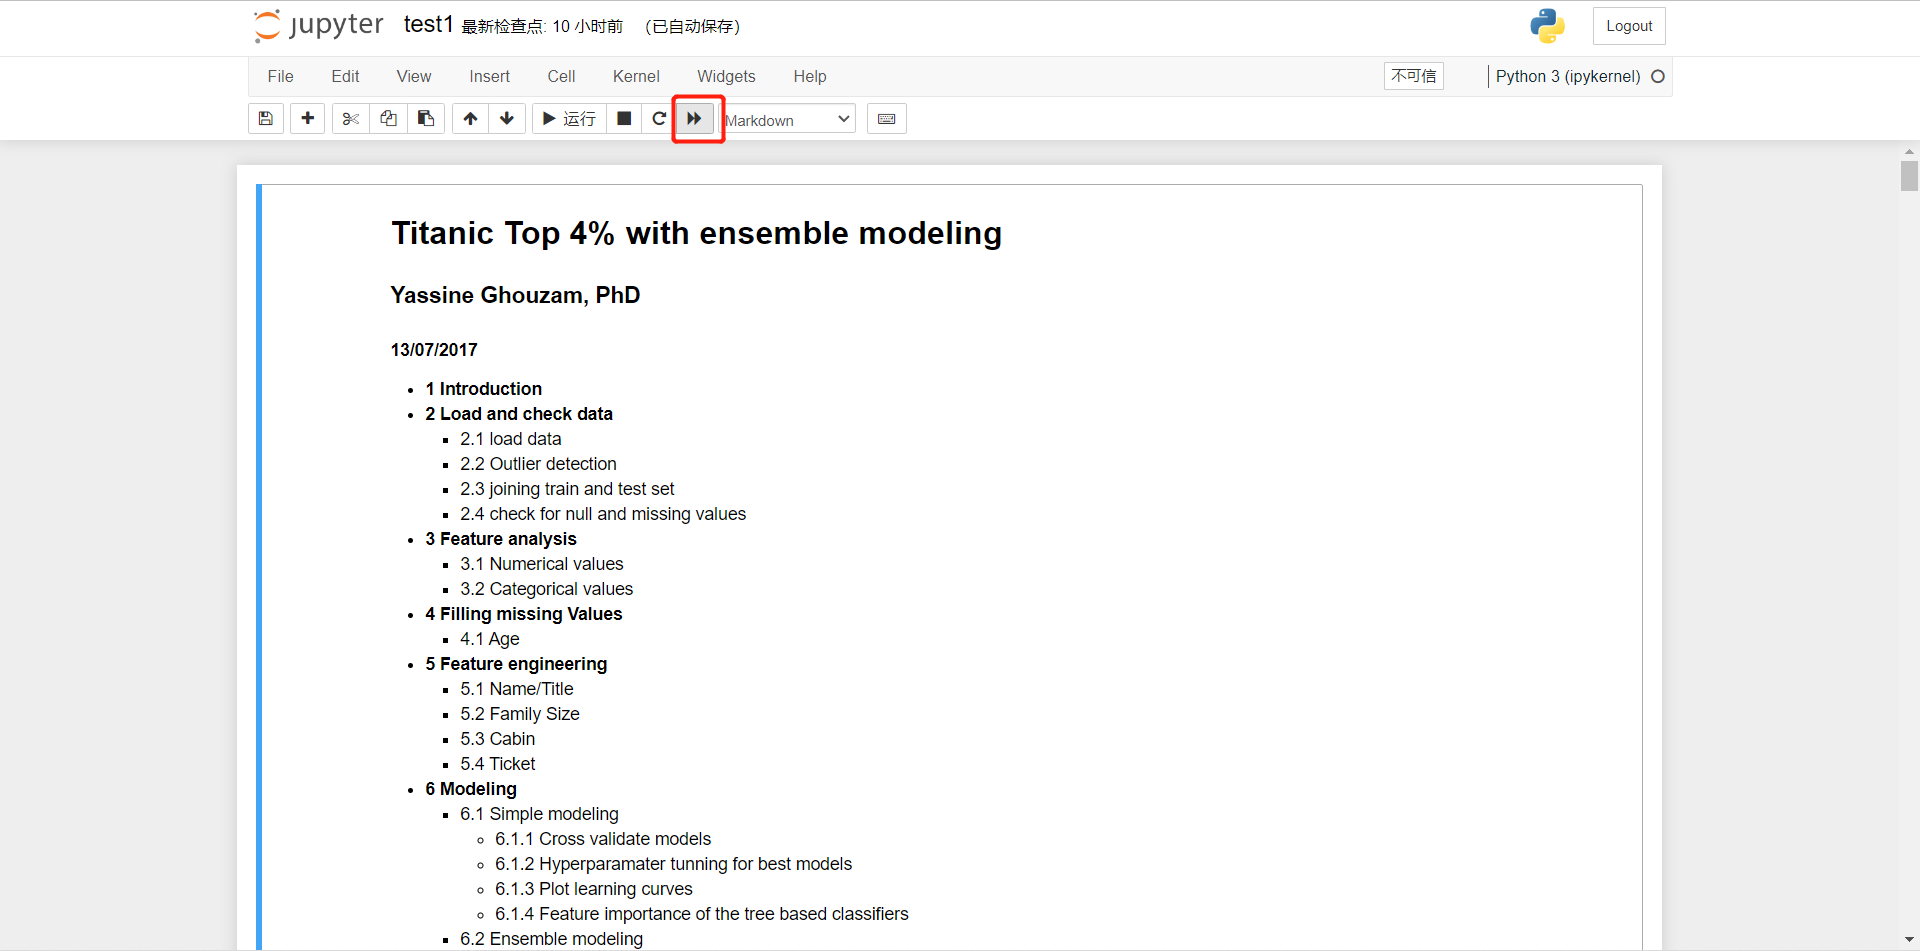The width and height of the screenshot is (1920, 951).
Task: Open the command palette keyboard icon
Action: pos(887,119)
